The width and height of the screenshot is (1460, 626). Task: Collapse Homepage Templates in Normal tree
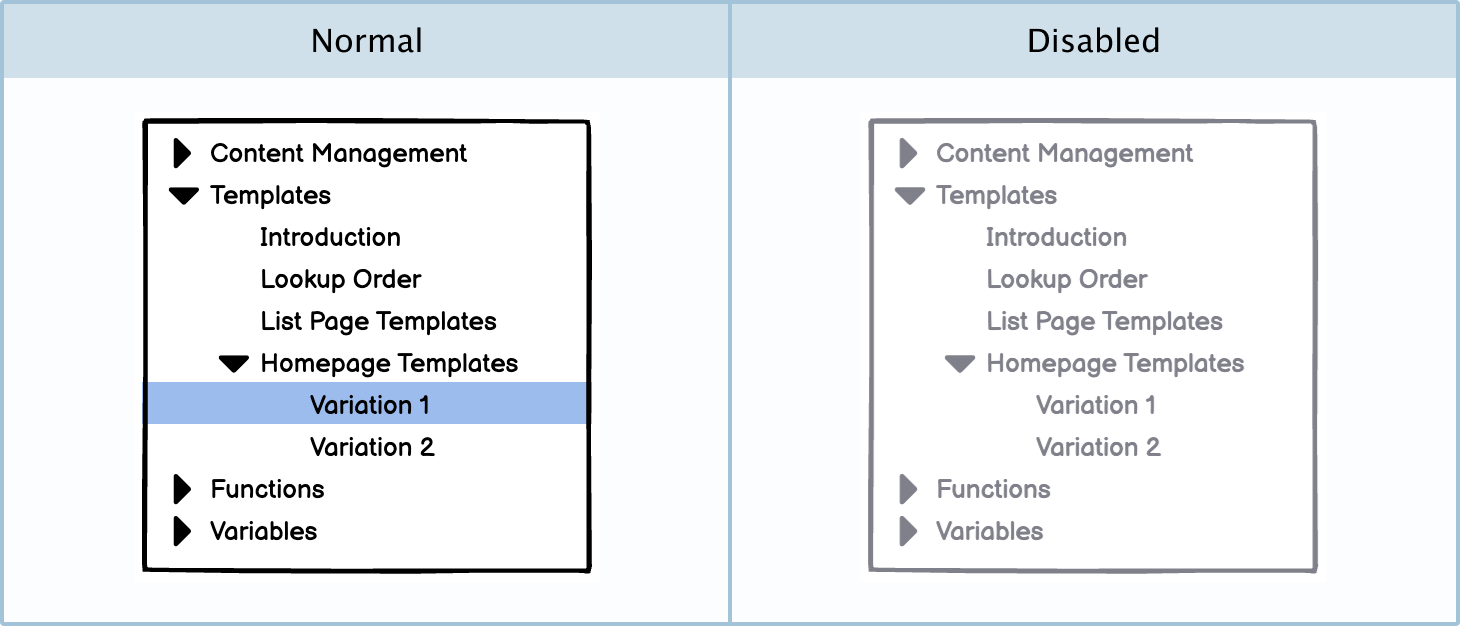234,364
